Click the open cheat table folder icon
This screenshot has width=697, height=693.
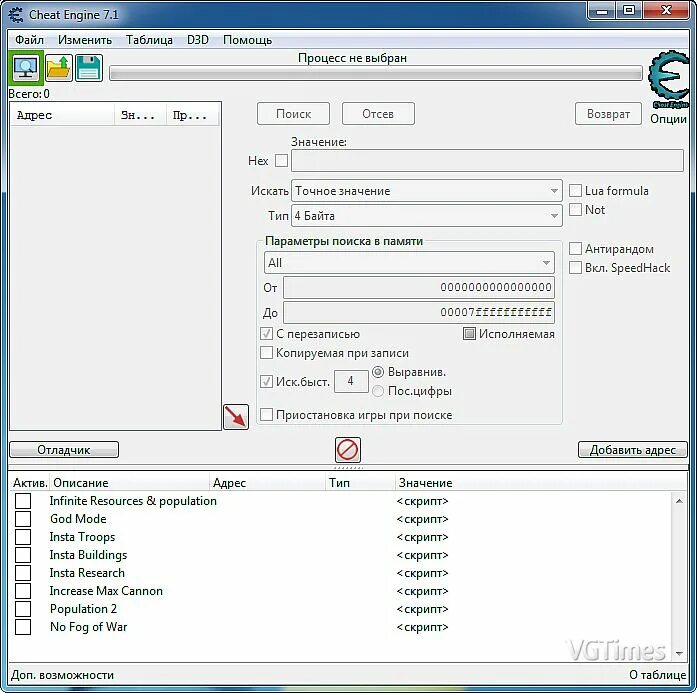click(x=59, y=68)
